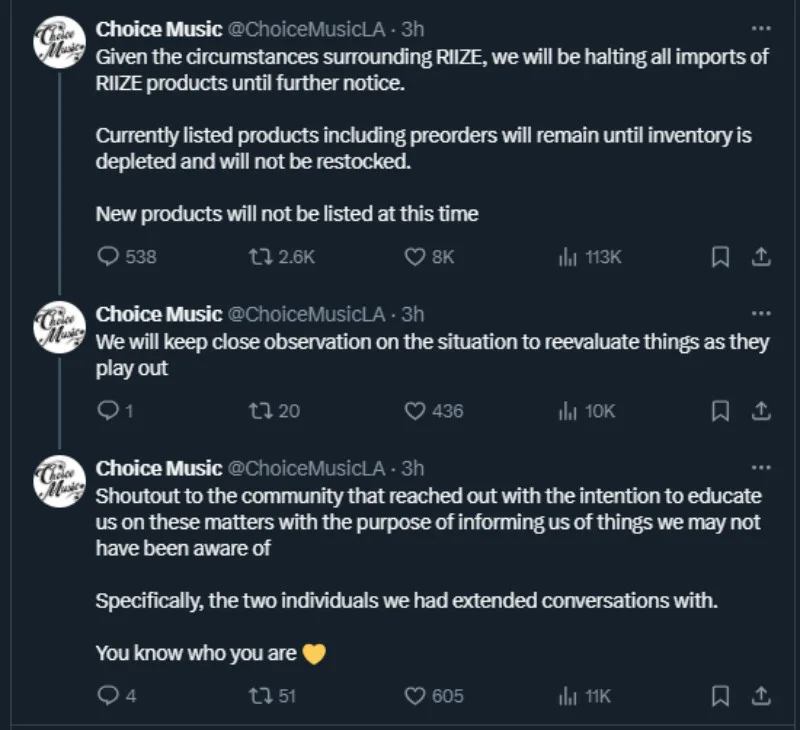Click Choice Music avatar on second tweet
The height and width of the screenshot is (730, 800).
pyautogui.click(x=60, y=327)
